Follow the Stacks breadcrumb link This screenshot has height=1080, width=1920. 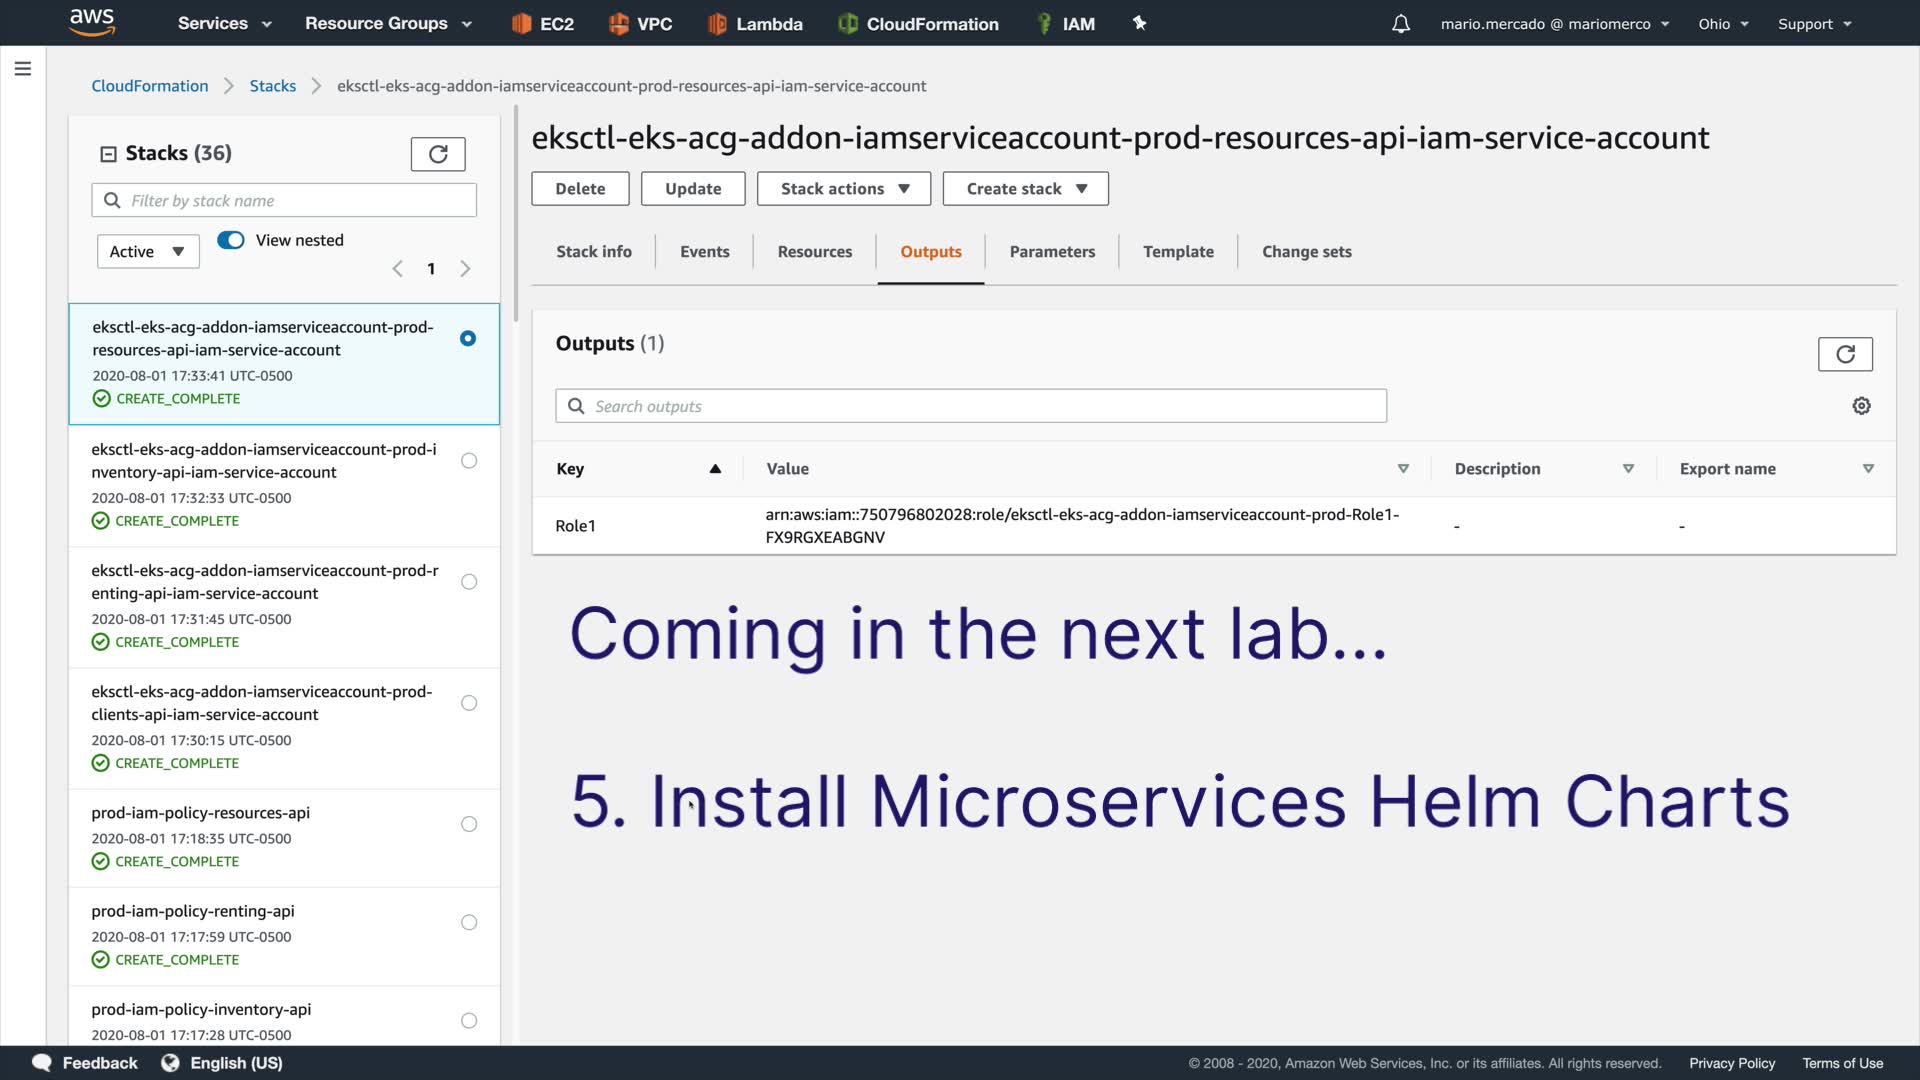272,86
